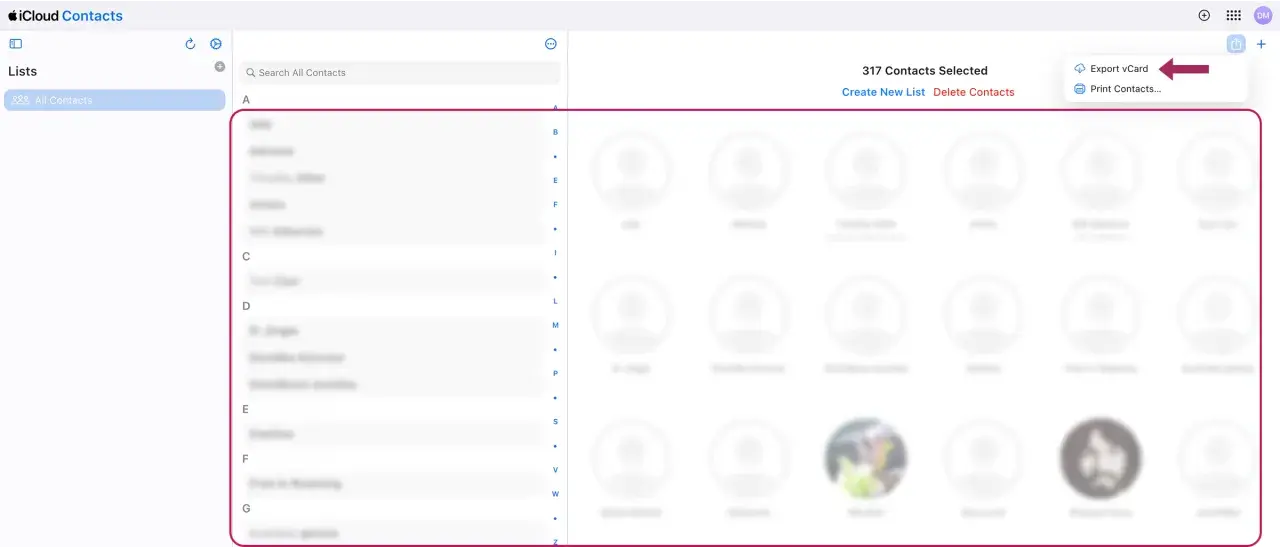Click Create New List link
The height and width of the screenshot is (547, 1280).
(x=884, y=92)
